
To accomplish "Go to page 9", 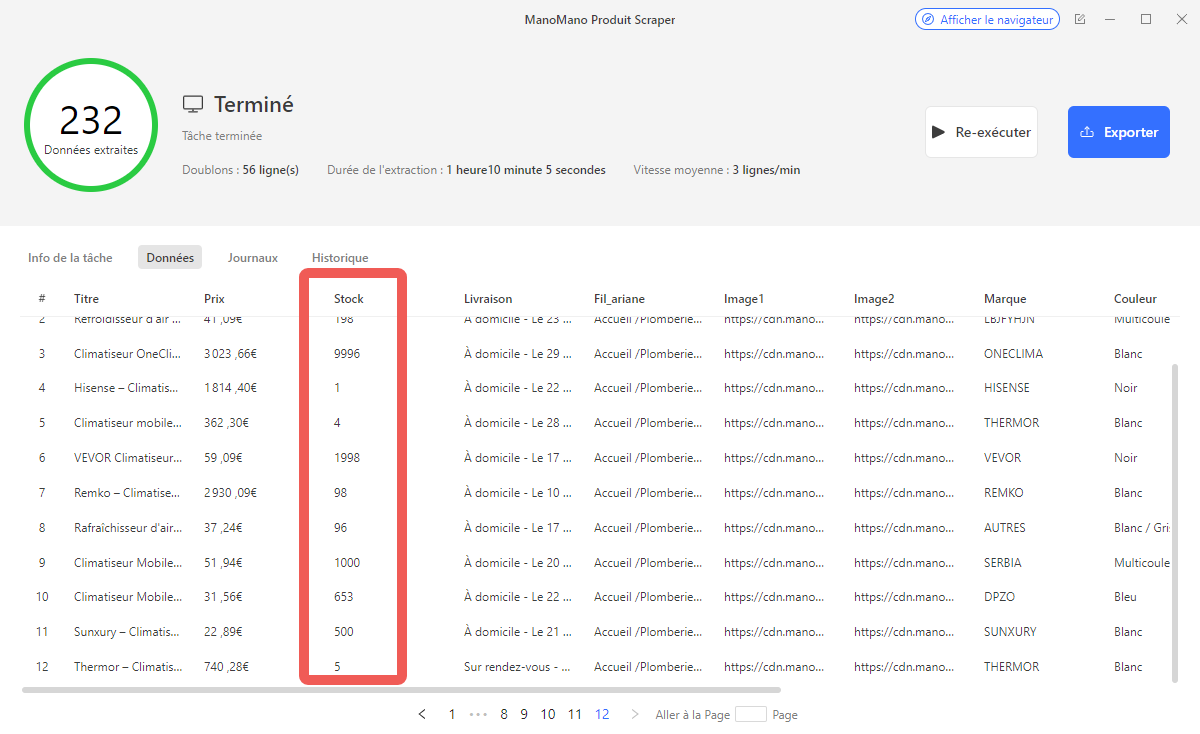I will pos(524,714).
